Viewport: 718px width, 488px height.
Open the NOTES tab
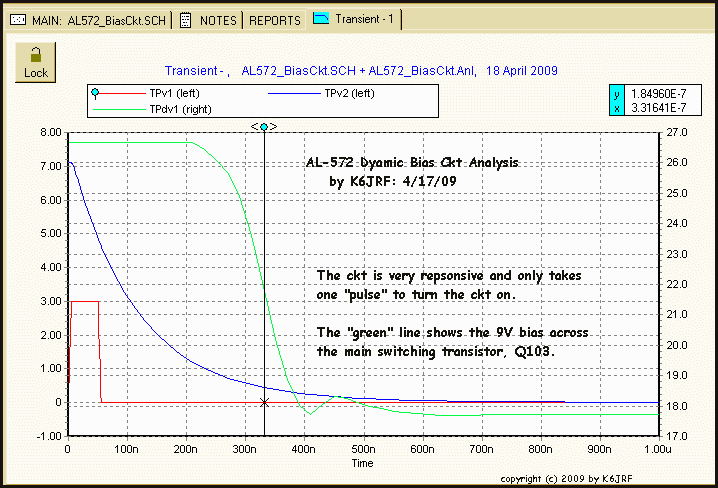point(208,20)
